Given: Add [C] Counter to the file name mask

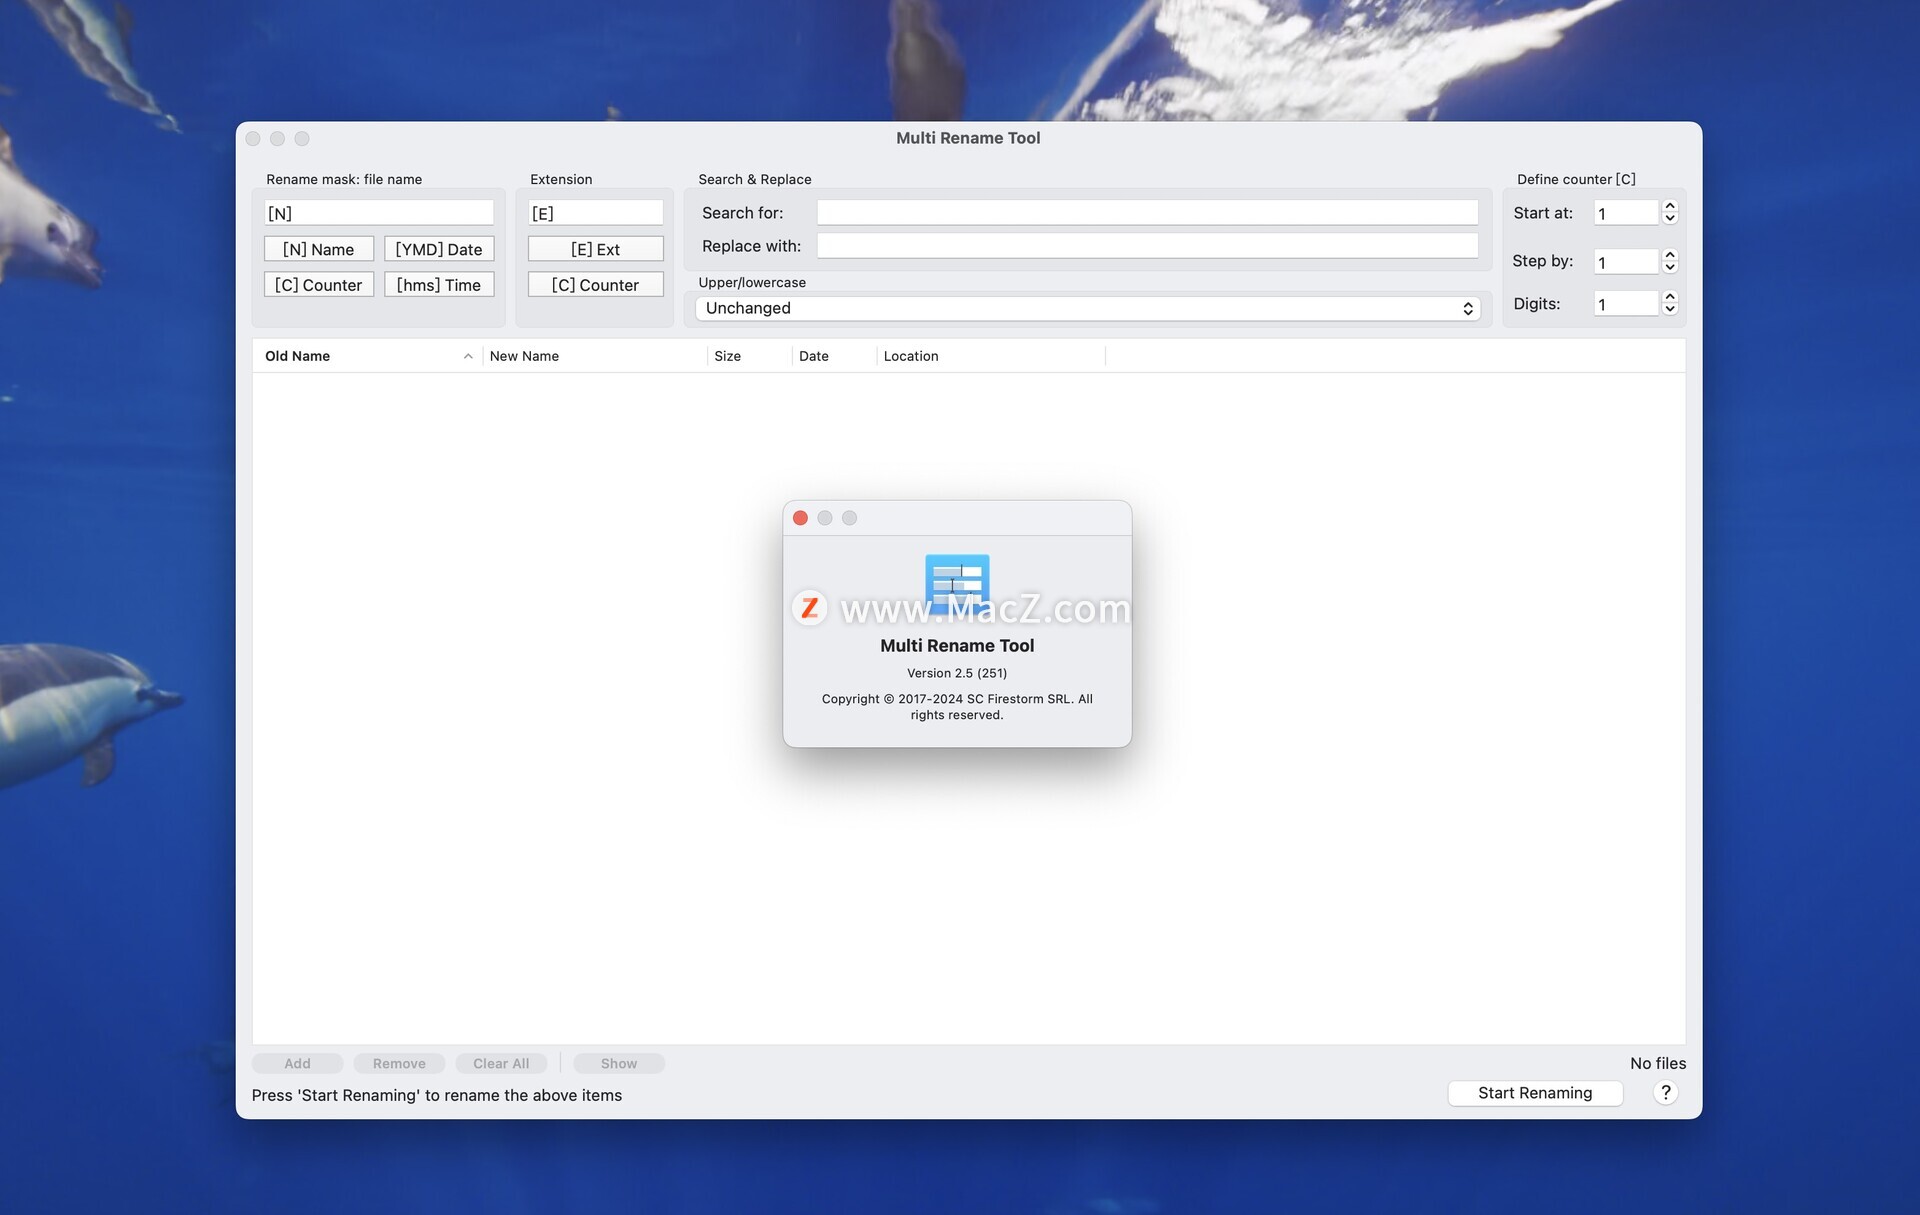Looking at the screenshot, I should [x=318, y=285].
